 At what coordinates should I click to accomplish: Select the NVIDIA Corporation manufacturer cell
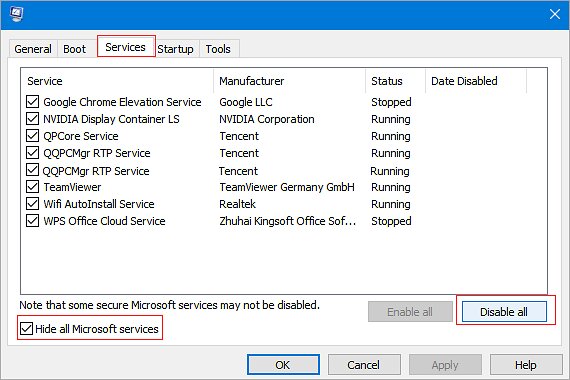267,119
